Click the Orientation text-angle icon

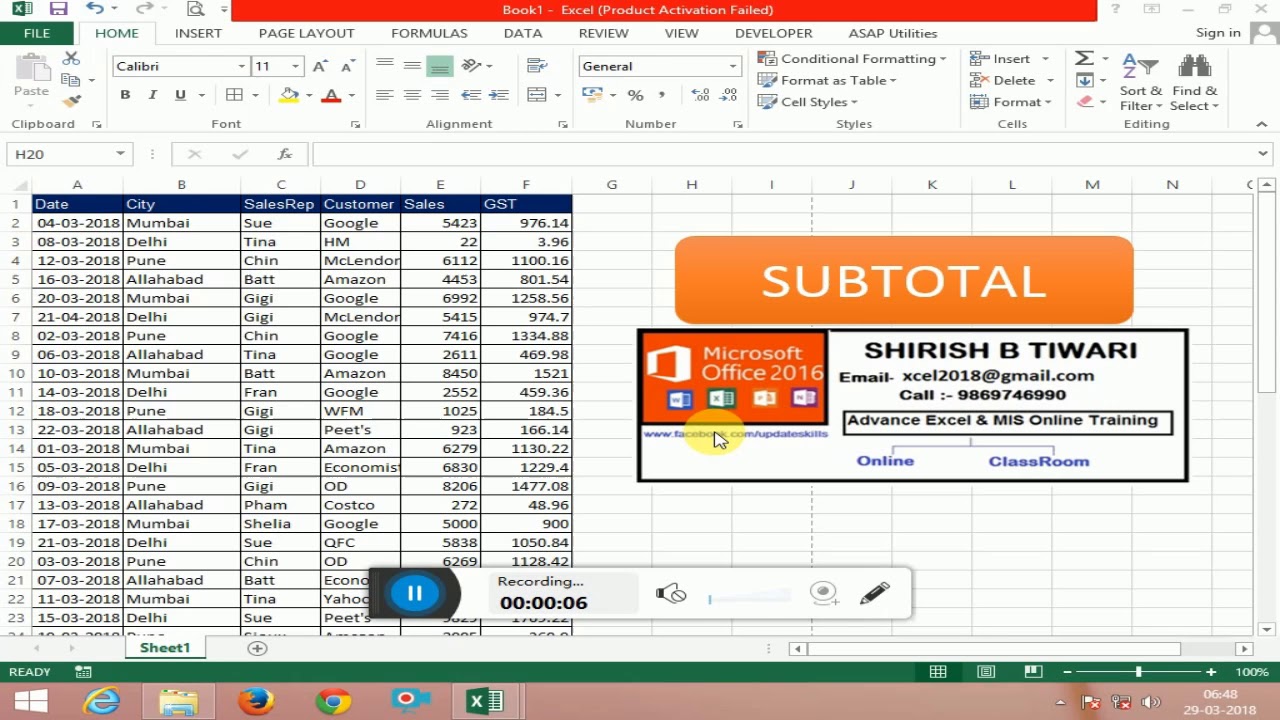coord(472,66)
